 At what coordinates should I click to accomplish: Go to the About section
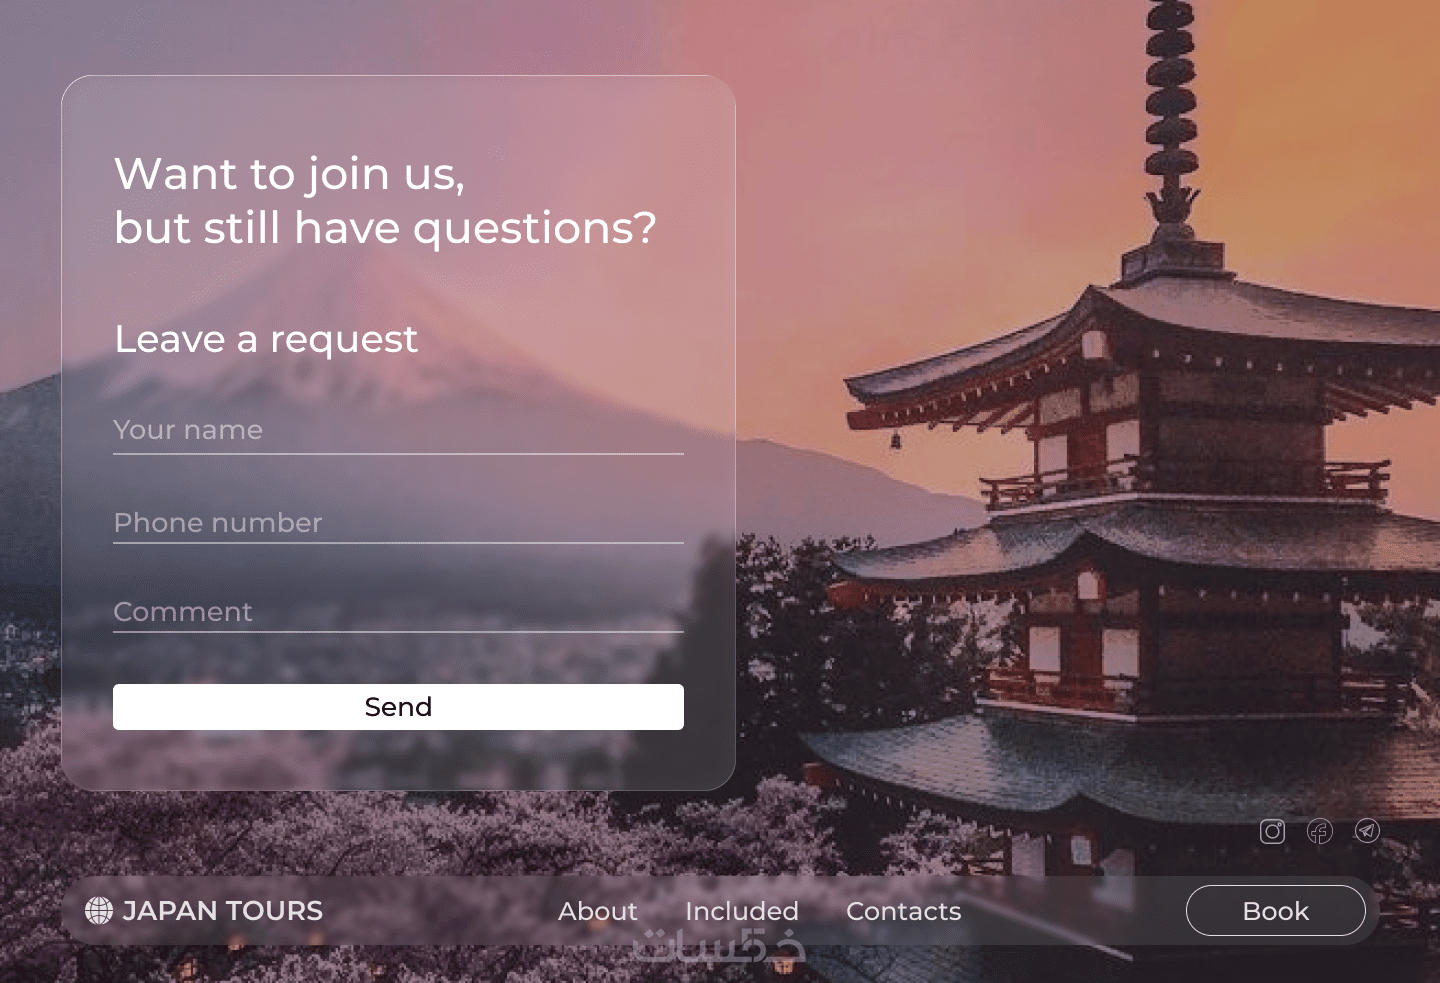pos(598,911)
